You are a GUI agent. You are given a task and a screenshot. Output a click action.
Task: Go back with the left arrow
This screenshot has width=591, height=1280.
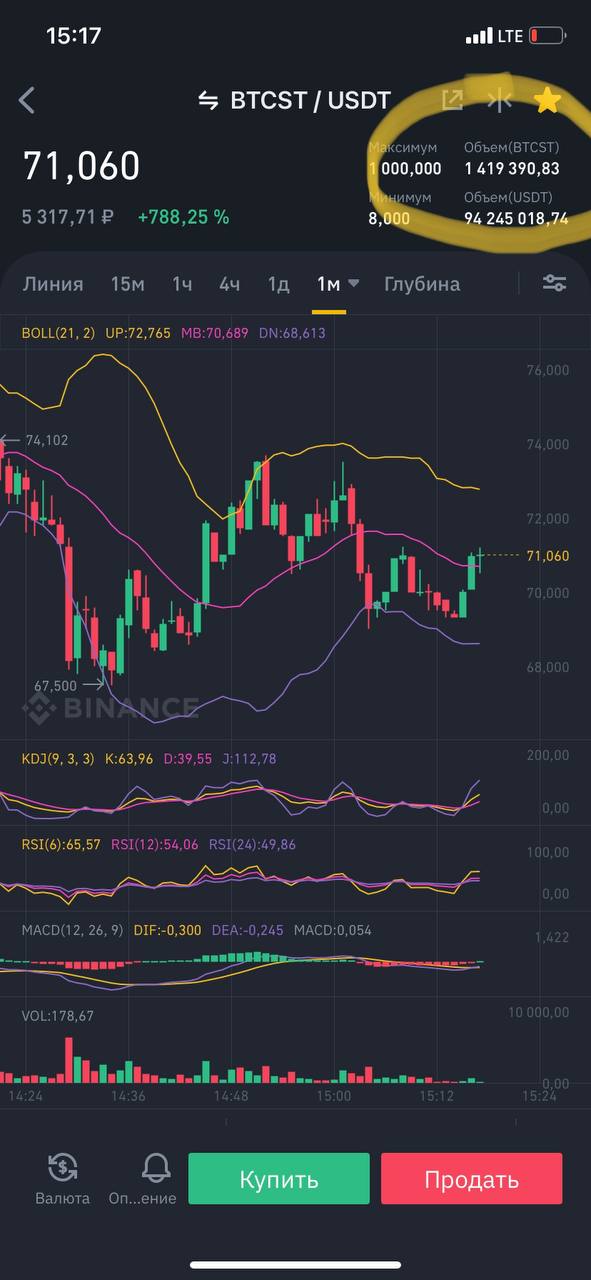coord(27,100)
